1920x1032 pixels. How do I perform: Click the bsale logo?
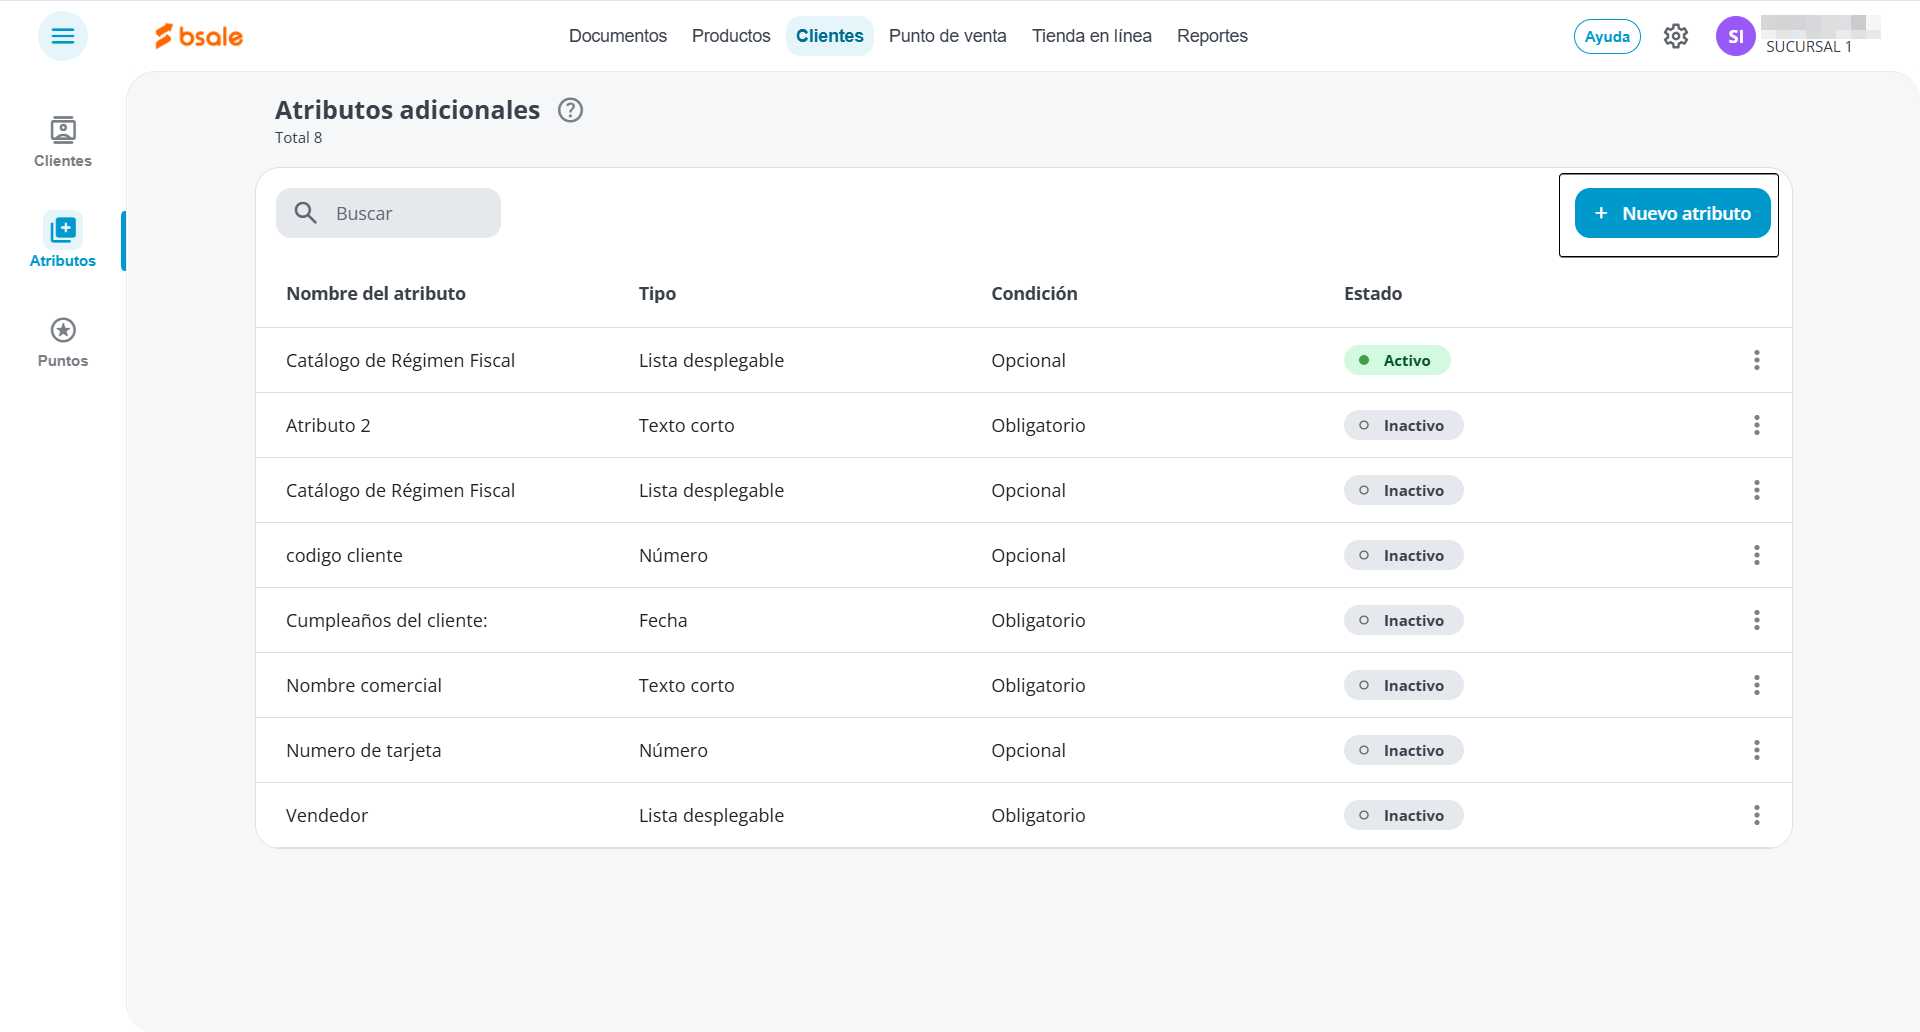pyautogui.click(x=199, y=36)
